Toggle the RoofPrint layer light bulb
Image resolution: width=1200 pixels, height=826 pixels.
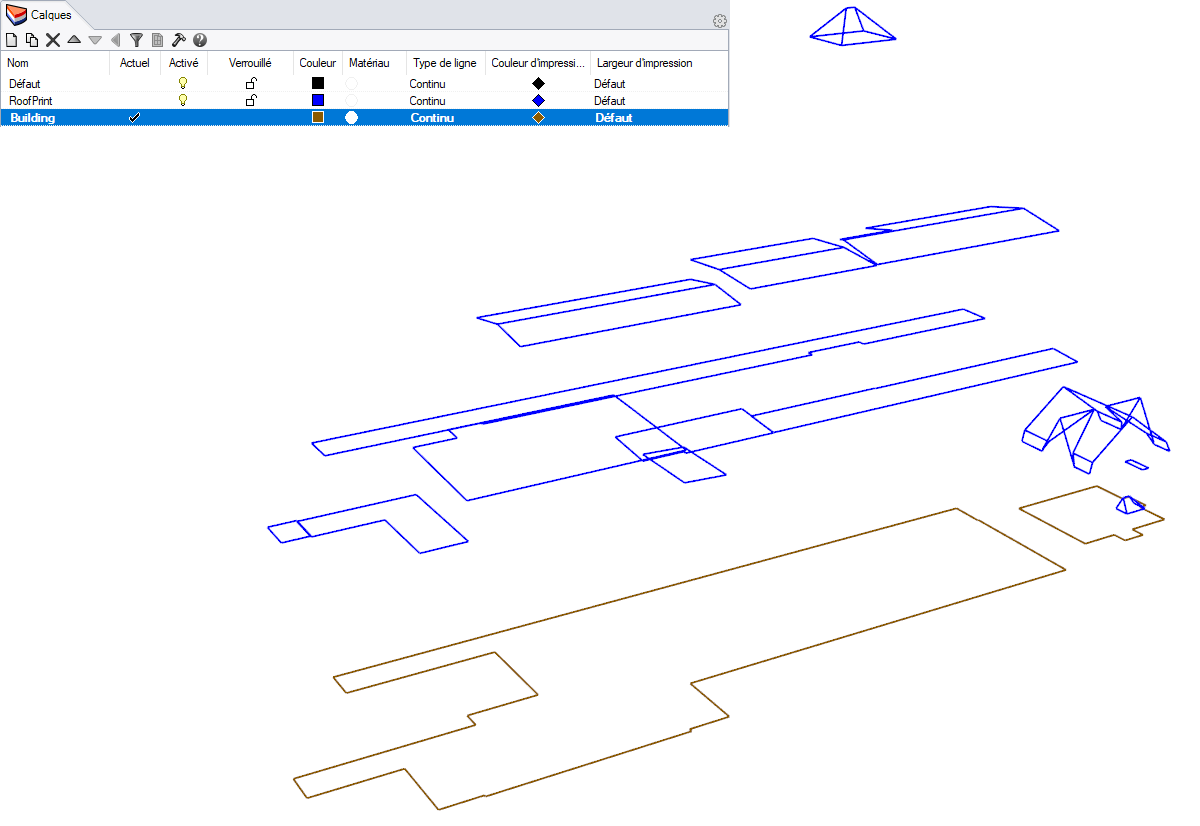click(x=183, y=101)
